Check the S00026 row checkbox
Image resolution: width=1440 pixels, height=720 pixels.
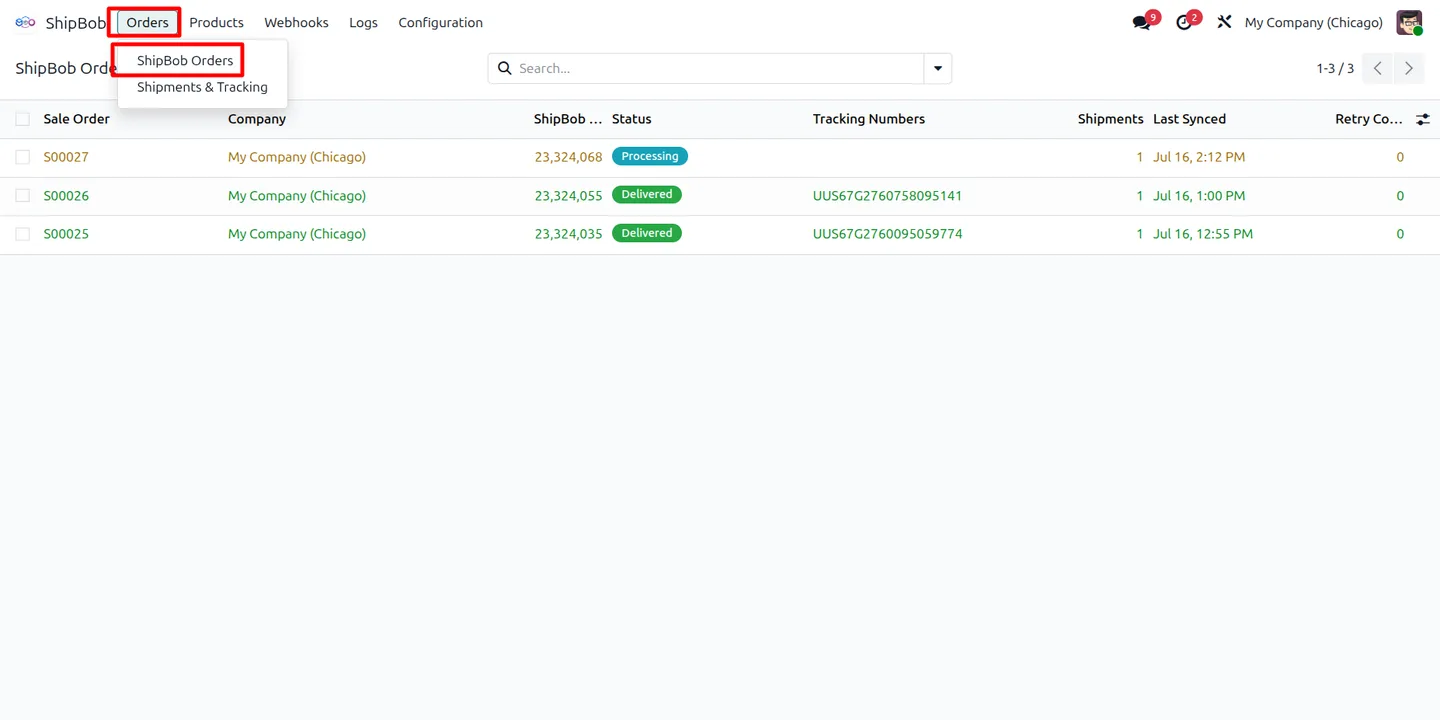pos(22,196)
